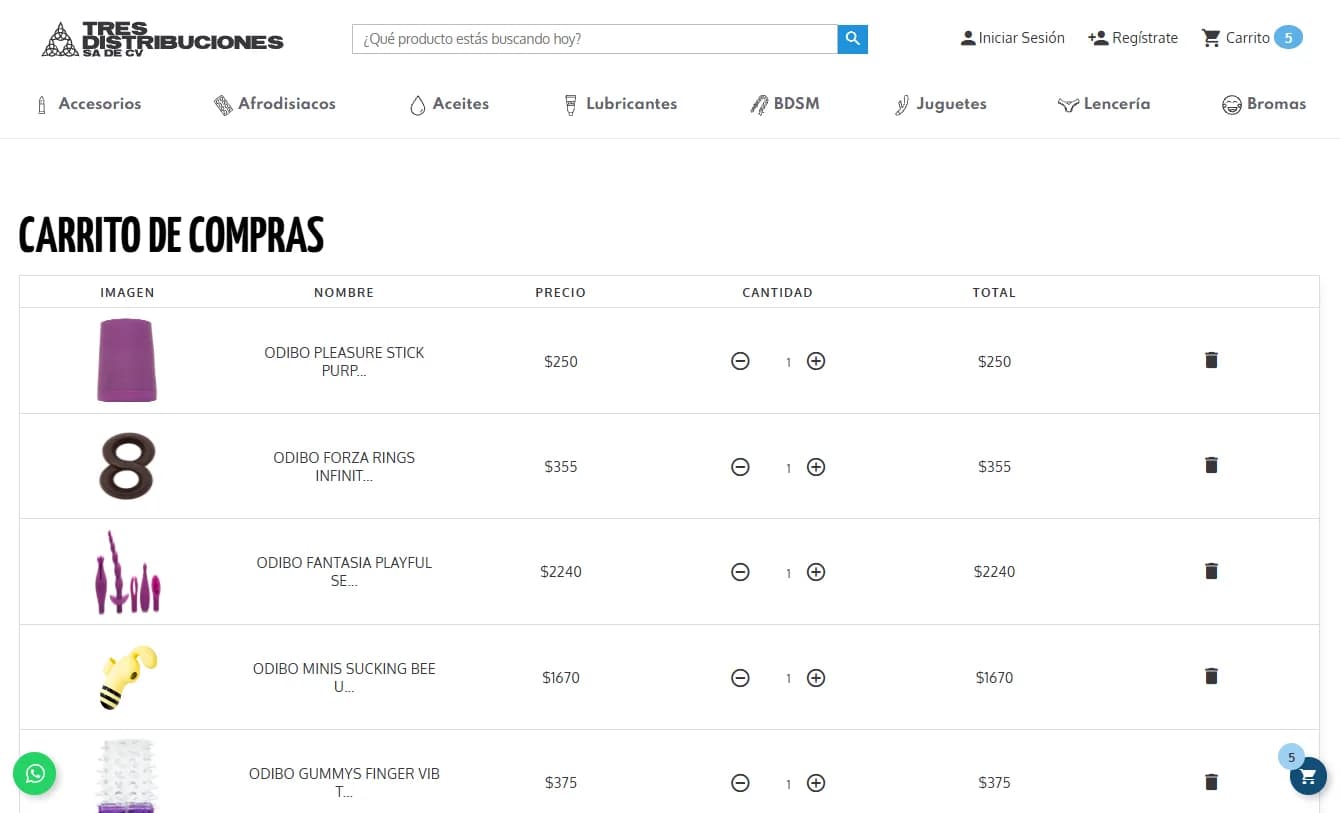The height and width of the screenshot is (813, 1340).
Task: Go to the Aceites category
Action: 449,104
